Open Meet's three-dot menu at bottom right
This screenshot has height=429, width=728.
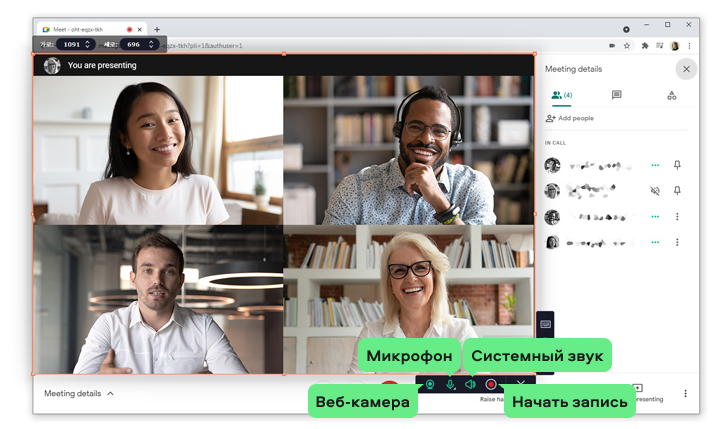pyautogui.click(x=685, y=394)
